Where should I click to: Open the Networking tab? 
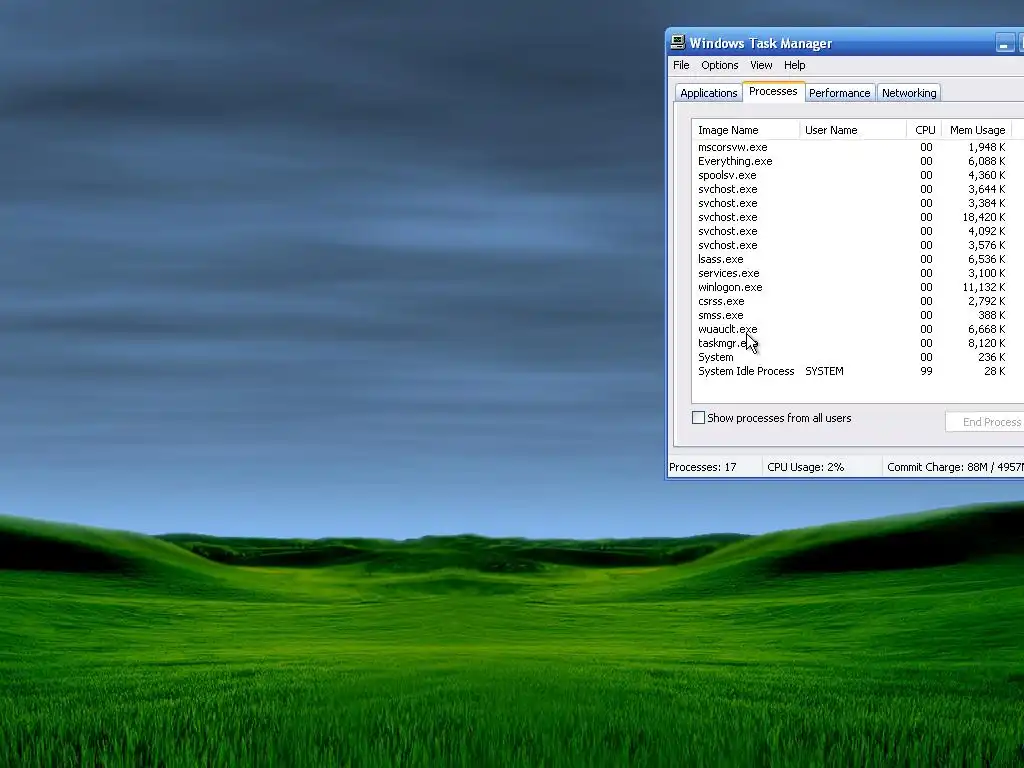[909, 93]
